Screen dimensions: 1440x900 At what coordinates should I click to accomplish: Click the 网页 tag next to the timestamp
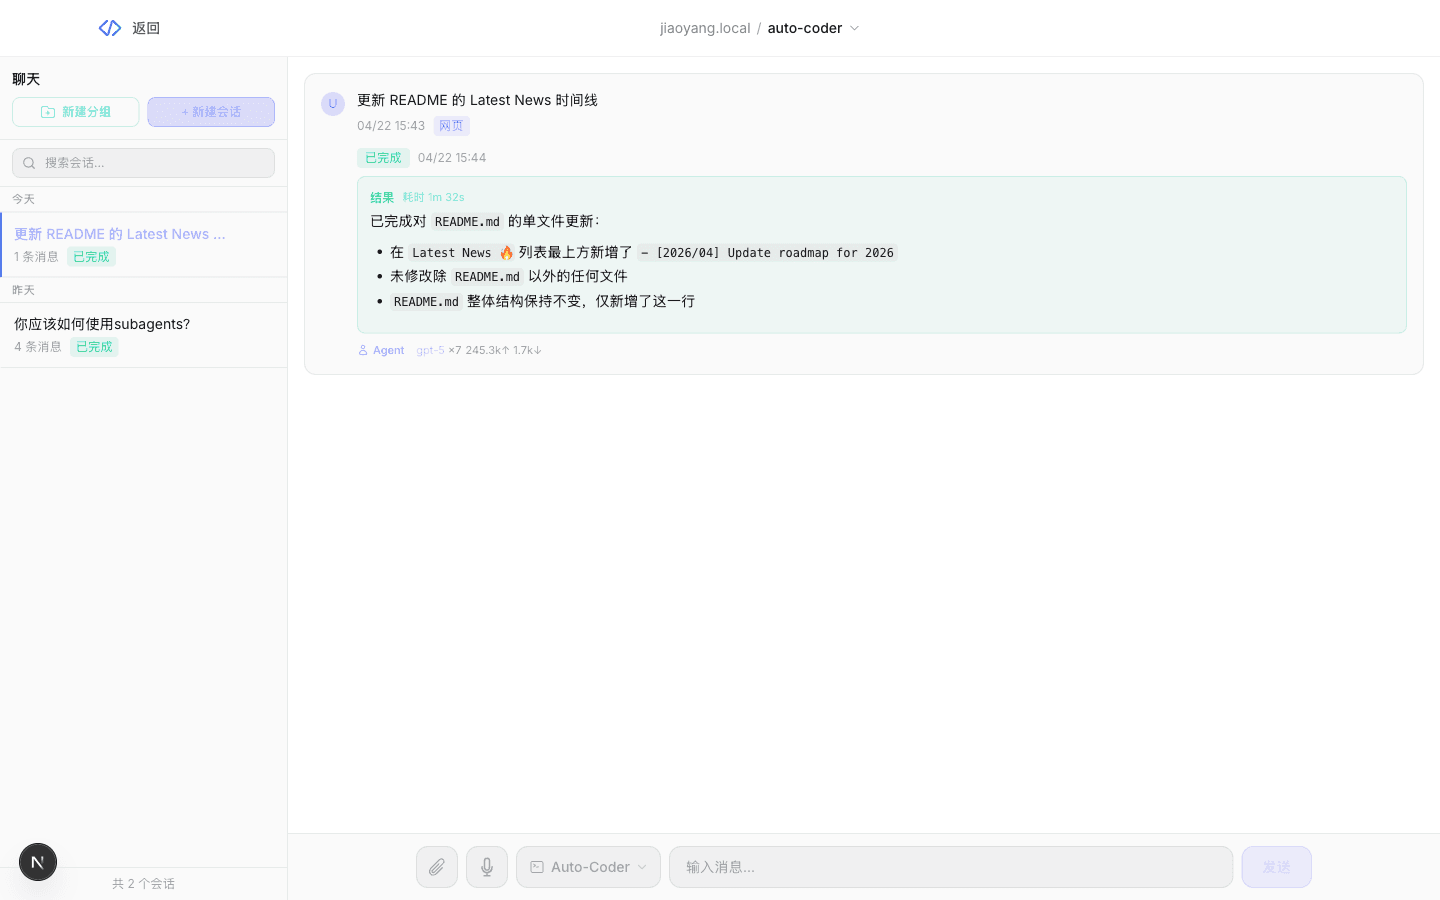[452, 125]
